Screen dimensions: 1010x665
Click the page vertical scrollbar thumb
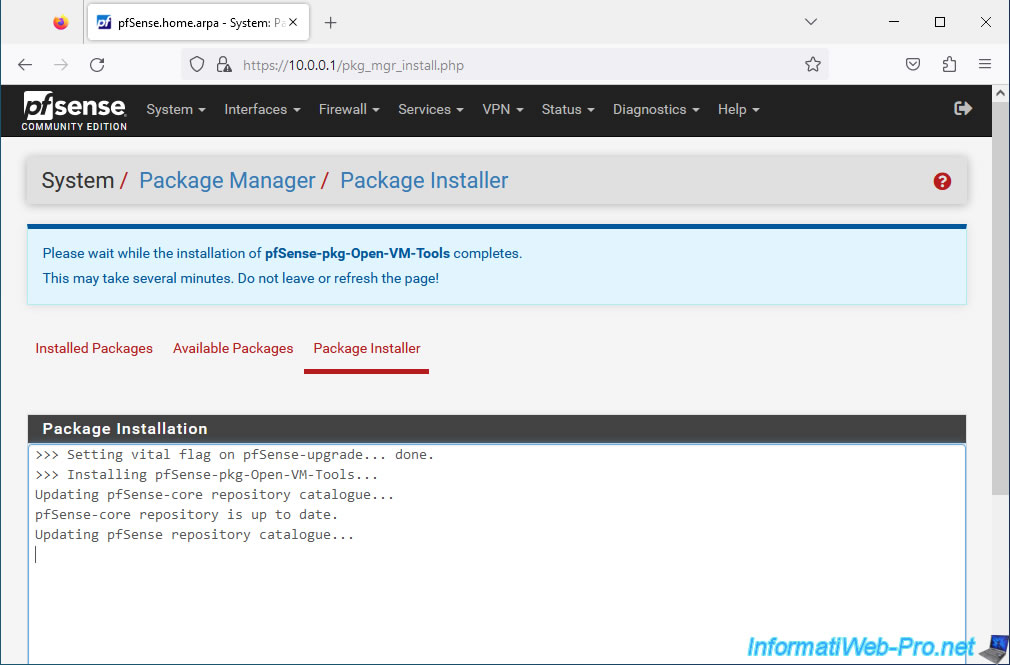click(1000, 296)
